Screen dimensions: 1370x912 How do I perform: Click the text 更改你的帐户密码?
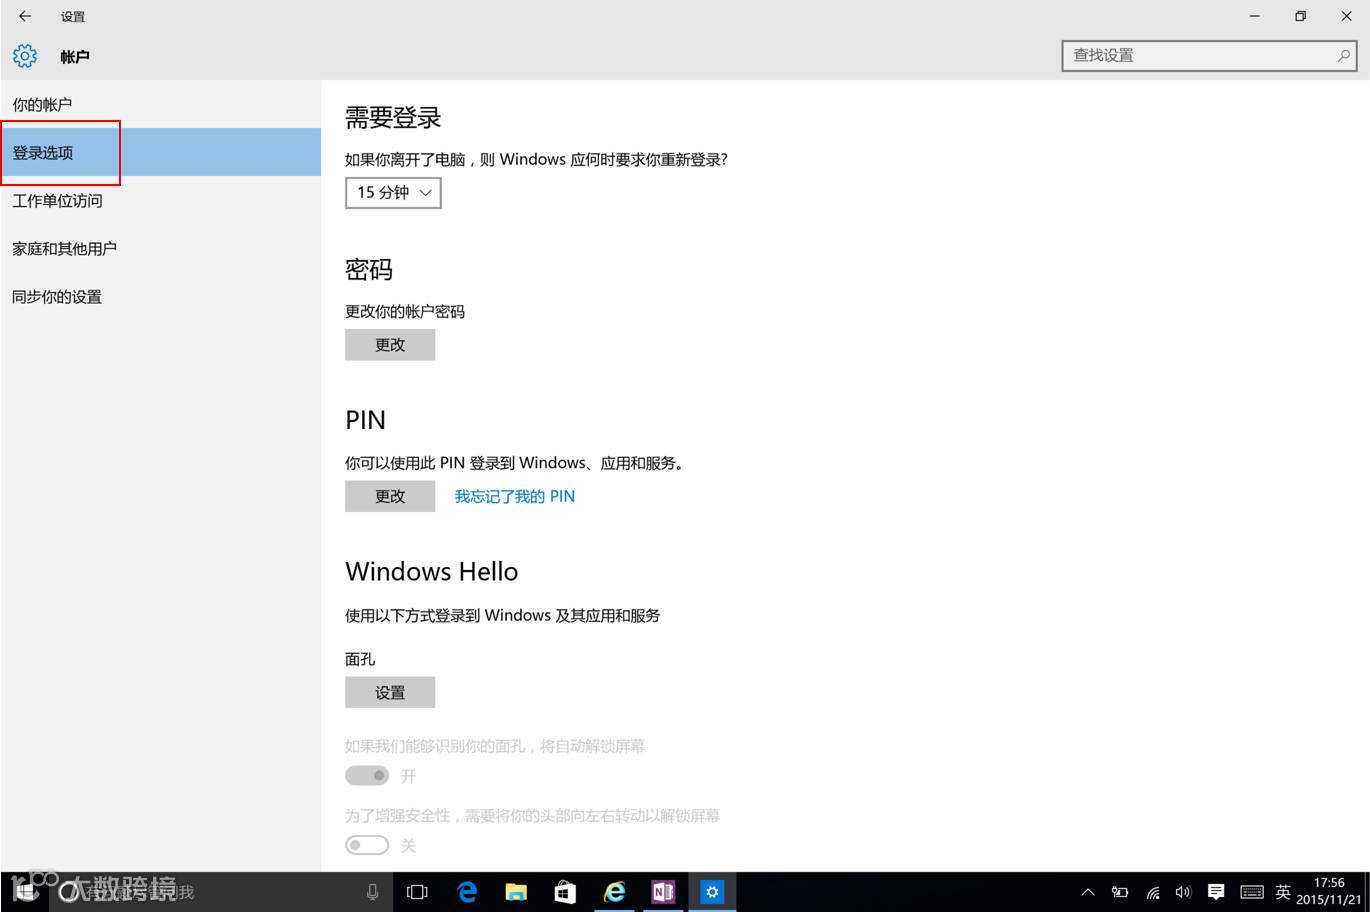point(405,311)
